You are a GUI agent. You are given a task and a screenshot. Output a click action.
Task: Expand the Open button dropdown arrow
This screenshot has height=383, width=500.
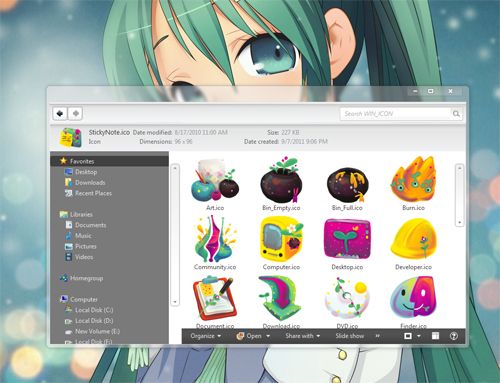(x=268, y=336)
